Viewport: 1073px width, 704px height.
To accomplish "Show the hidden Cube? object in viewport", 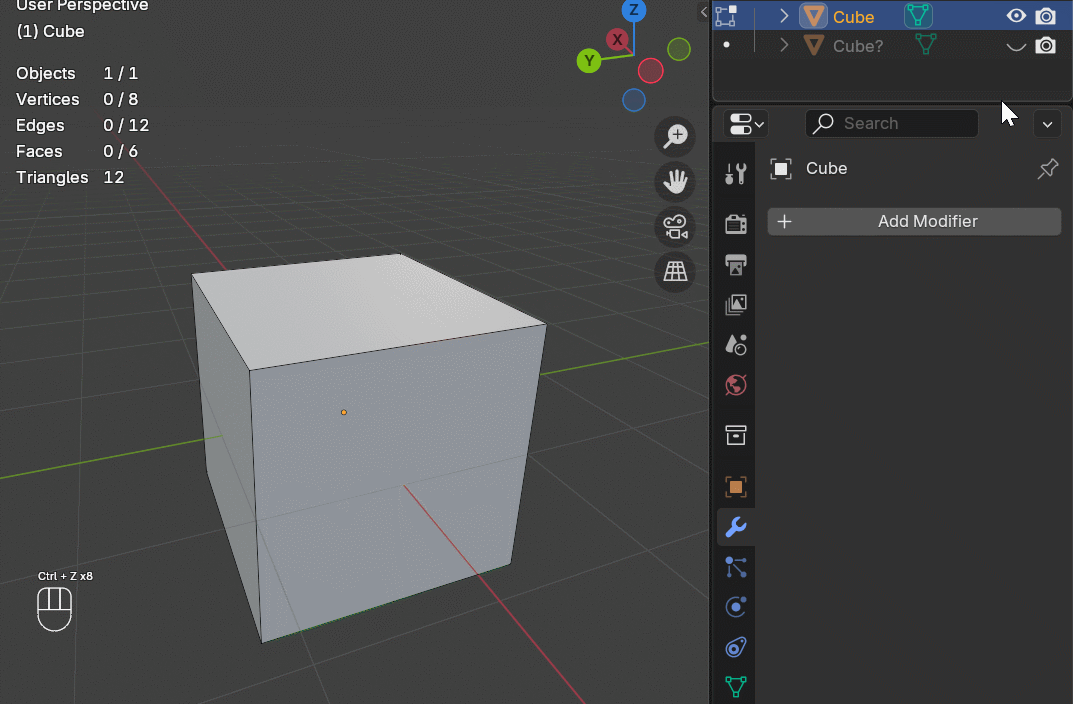I will (1016, 46).
